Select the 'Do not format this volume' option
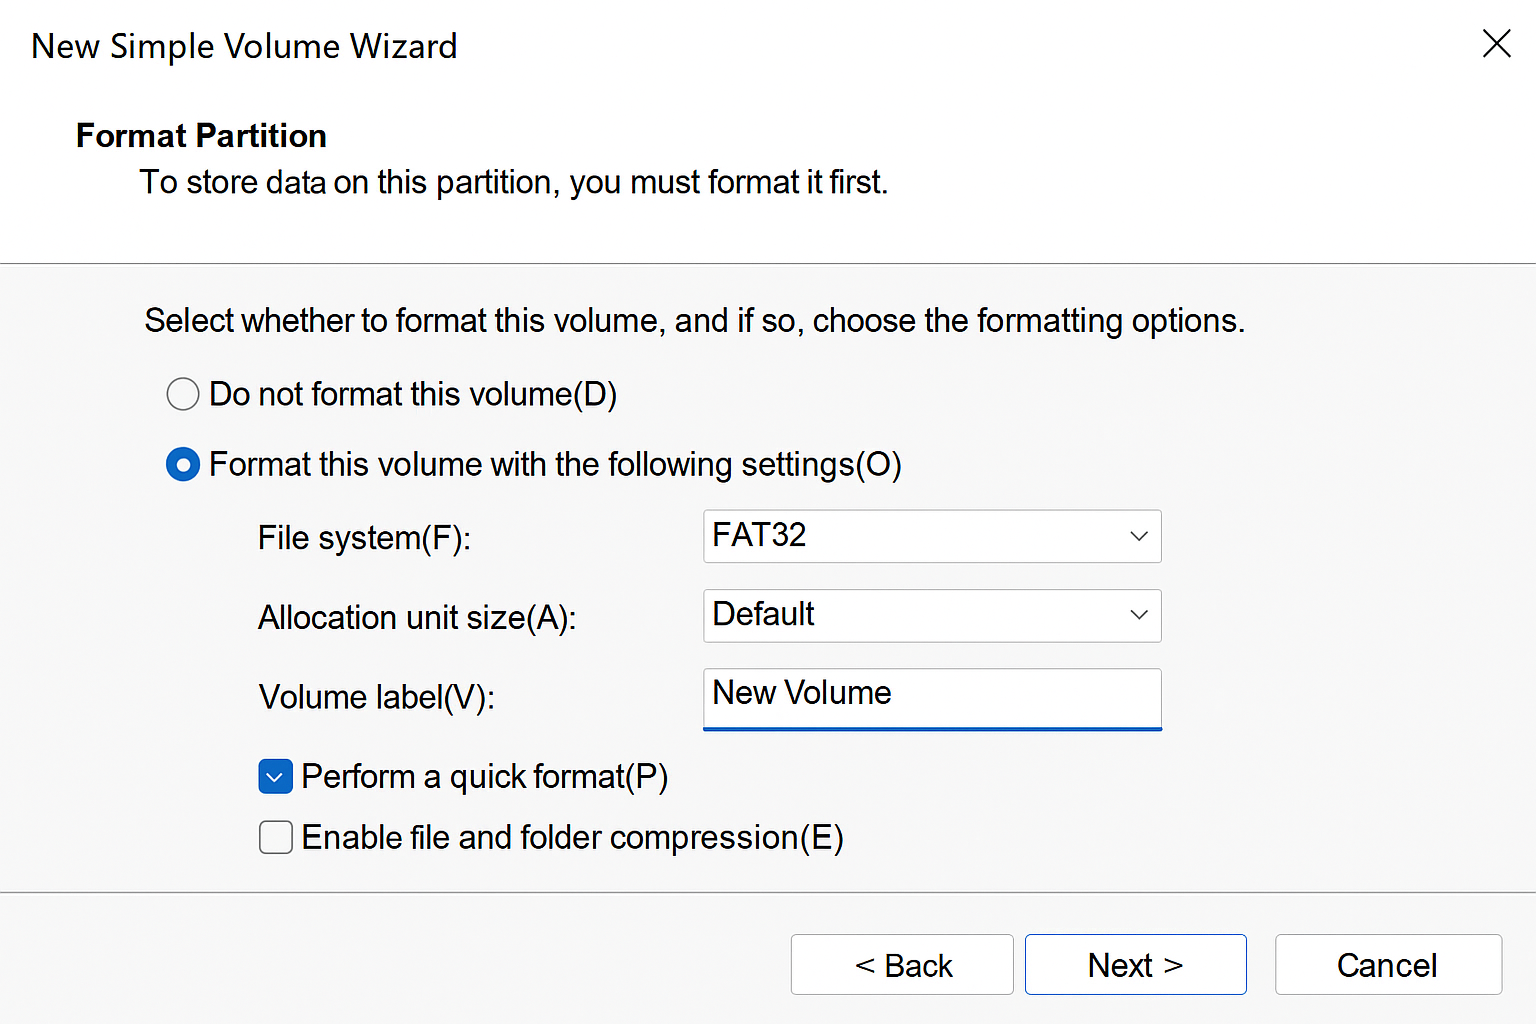 point(183,394)
